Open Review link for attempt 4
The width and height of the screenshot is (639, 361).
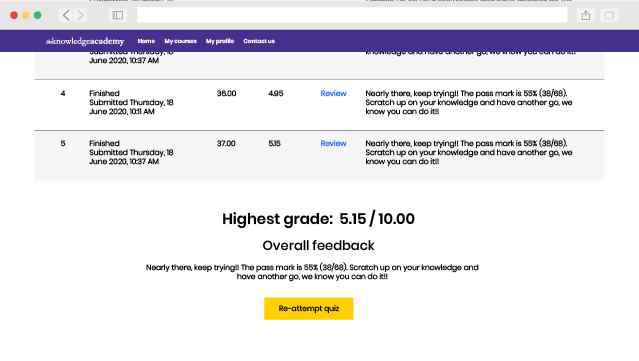pyautogui.click(x=333, y=93)
